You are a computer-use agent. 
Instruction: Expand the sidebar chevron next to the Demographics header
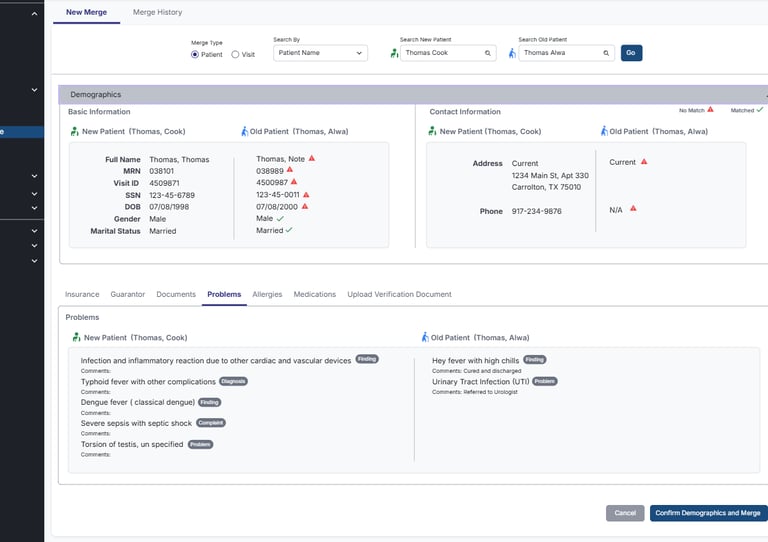tap(34, 90)
